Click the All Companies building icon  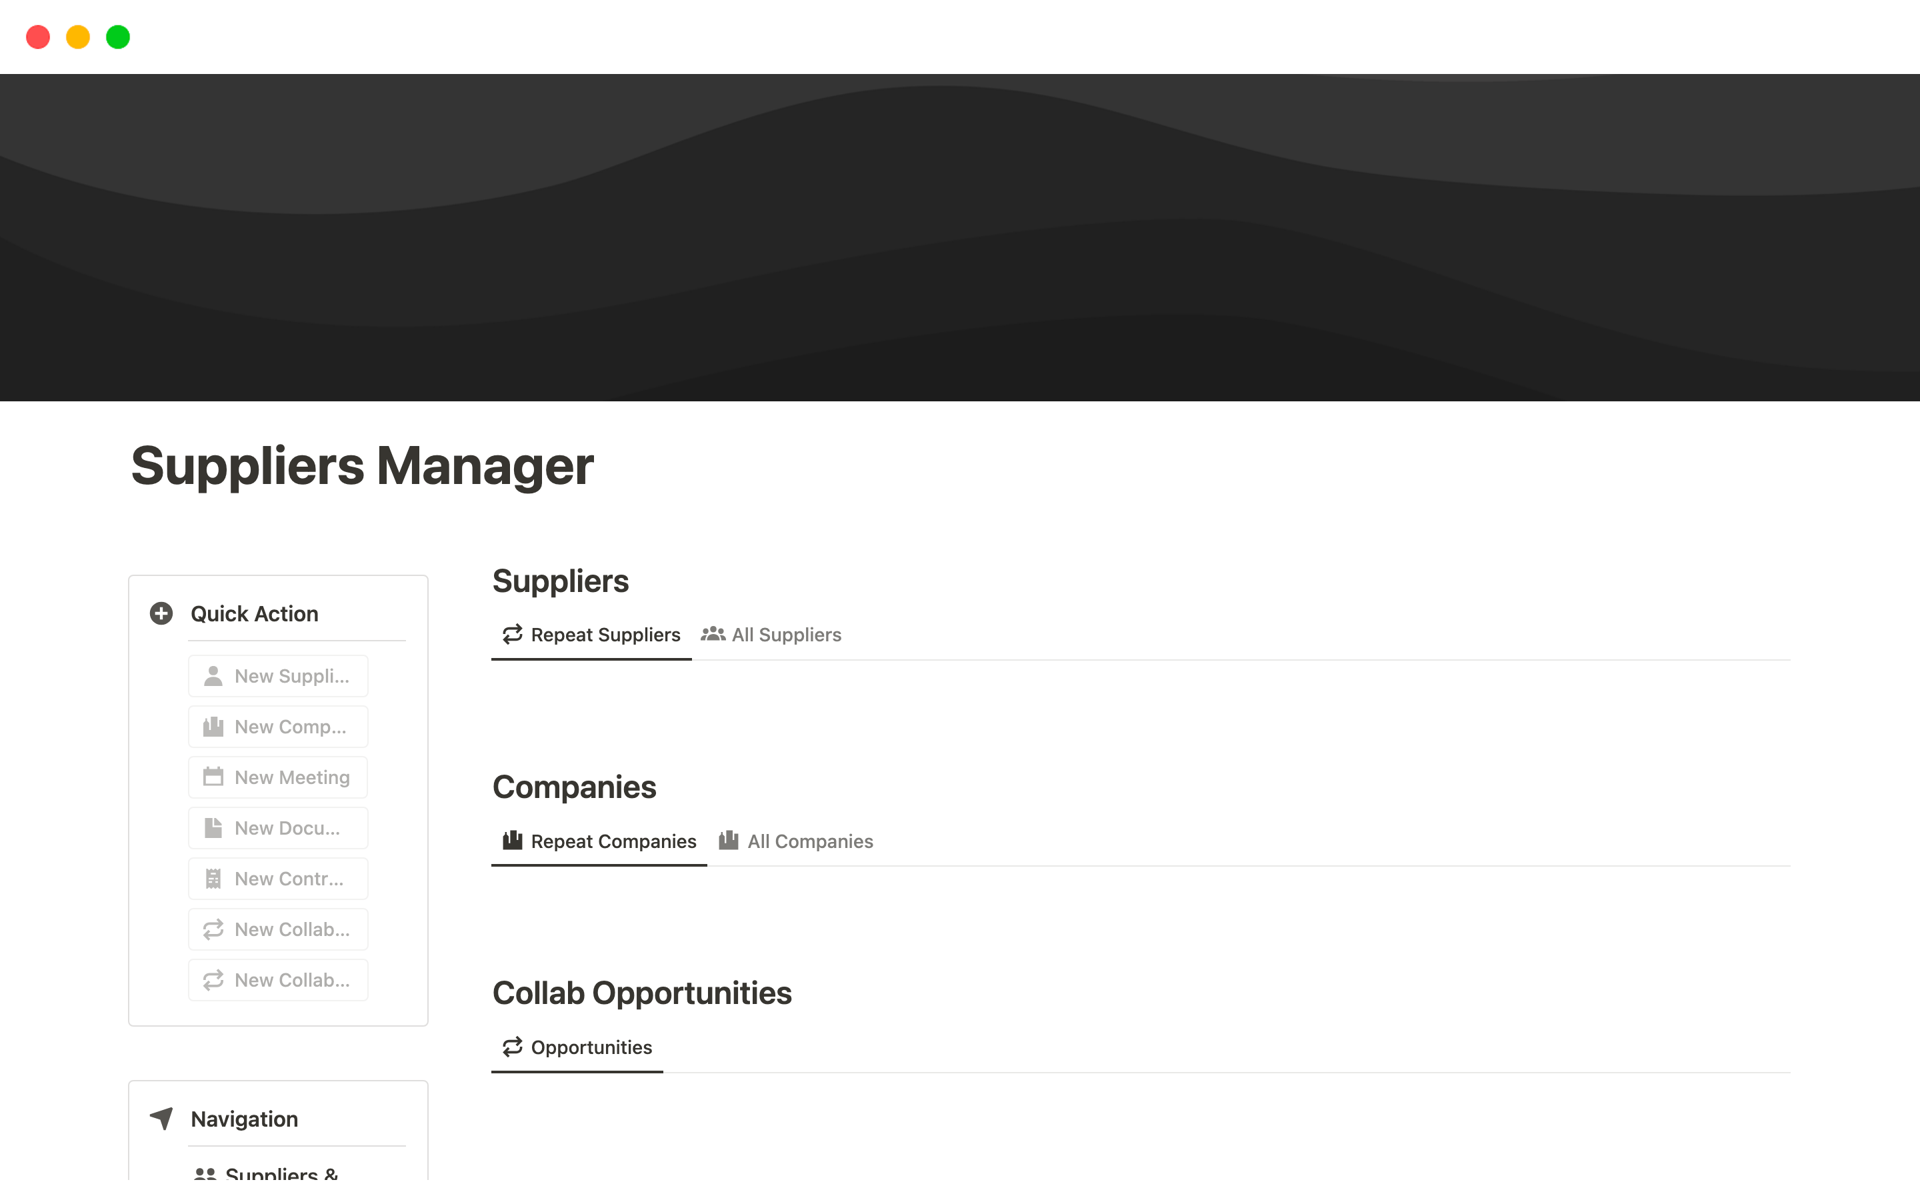pyautogui.click(x=730, y=841)
